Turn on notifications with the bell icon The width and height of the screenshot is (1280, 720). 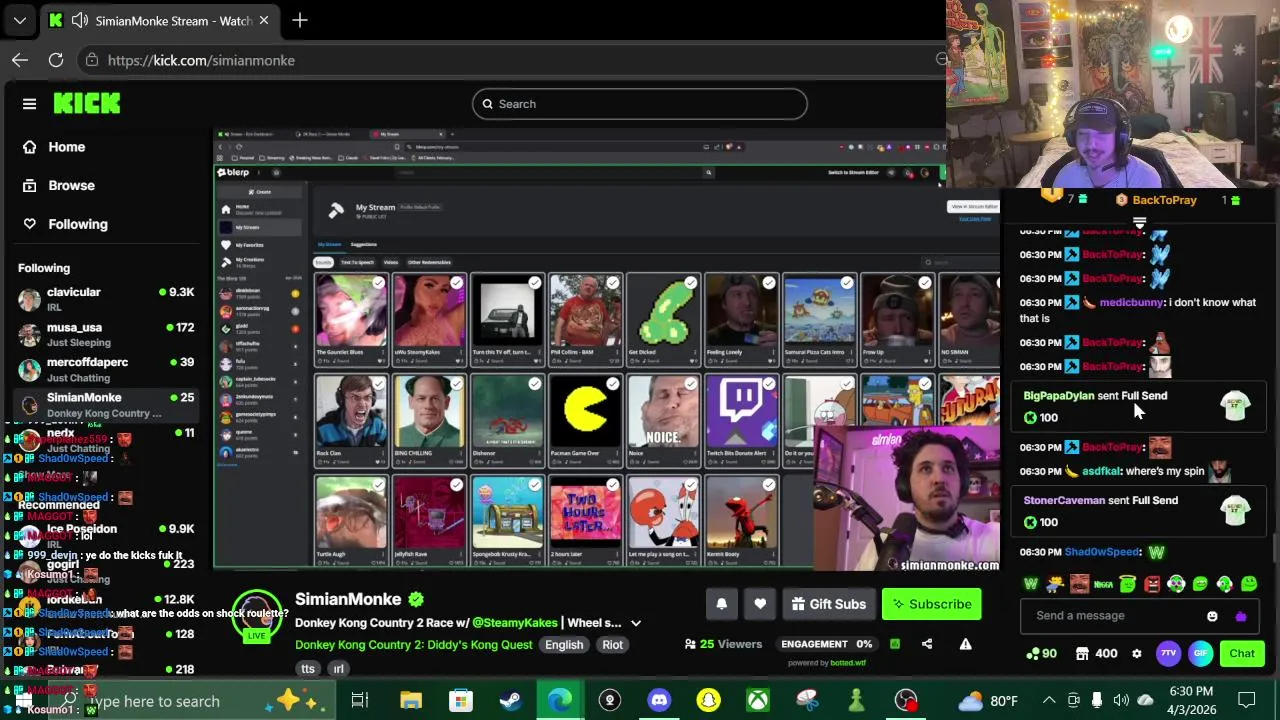721,604
